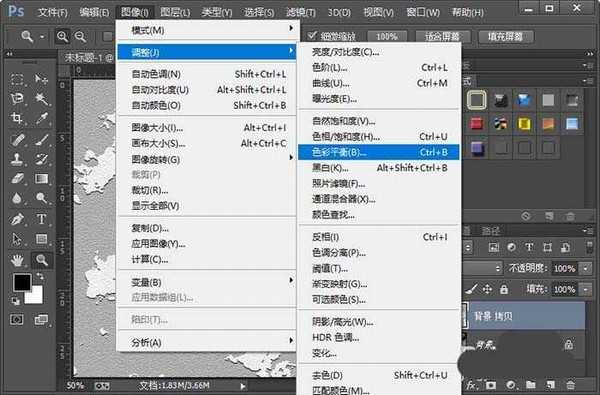Click the Fill Screen button
Viewport: 600px width, 395px height.
pos(505,37)
